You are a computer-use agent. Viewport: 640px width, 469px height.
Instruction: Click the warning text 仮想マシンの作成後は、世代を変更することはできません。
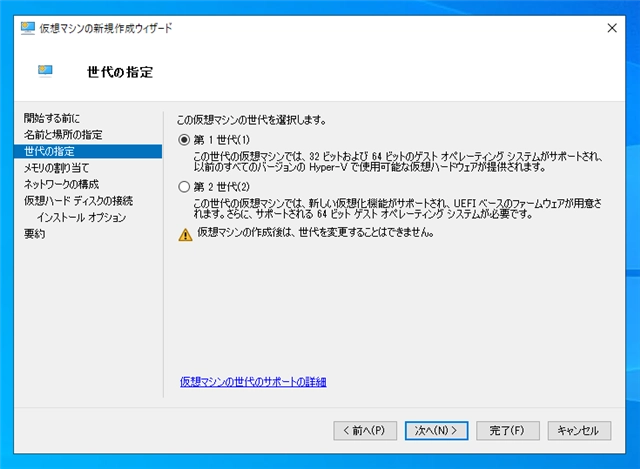pyautogui.click(x=316, y=233)
